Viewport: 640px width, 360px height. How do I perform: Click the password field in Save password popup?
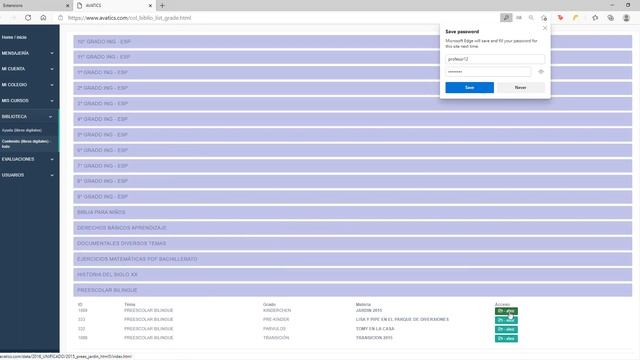[488, 72]
